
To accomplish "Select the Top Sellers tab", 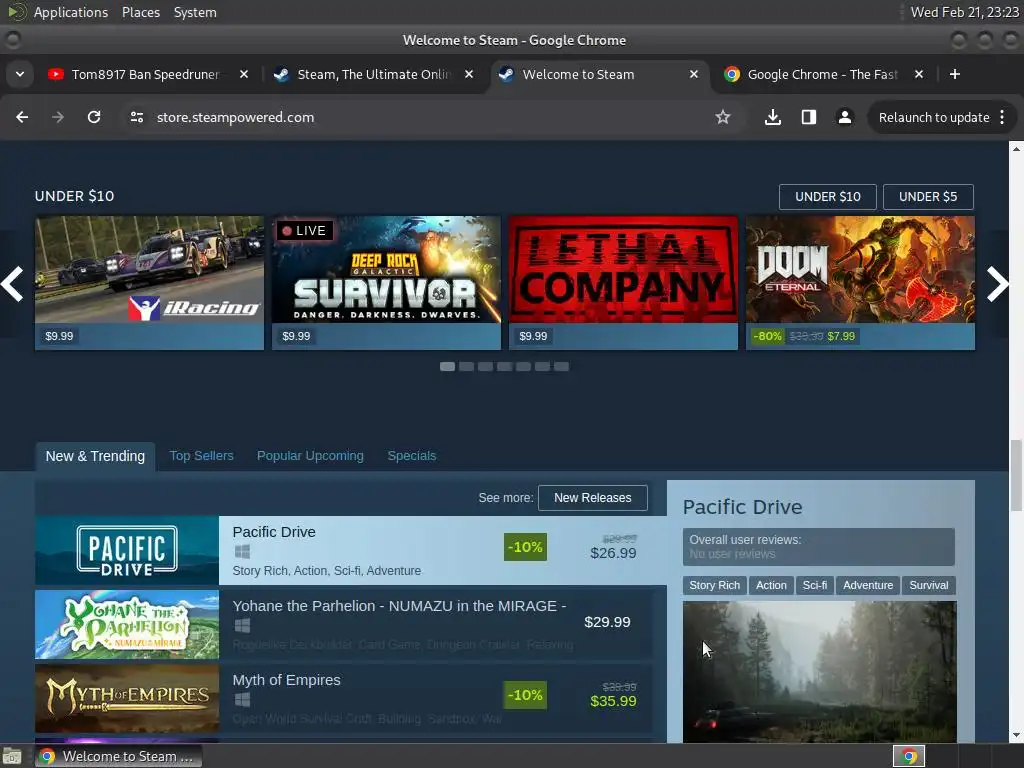I will [201, 456].
